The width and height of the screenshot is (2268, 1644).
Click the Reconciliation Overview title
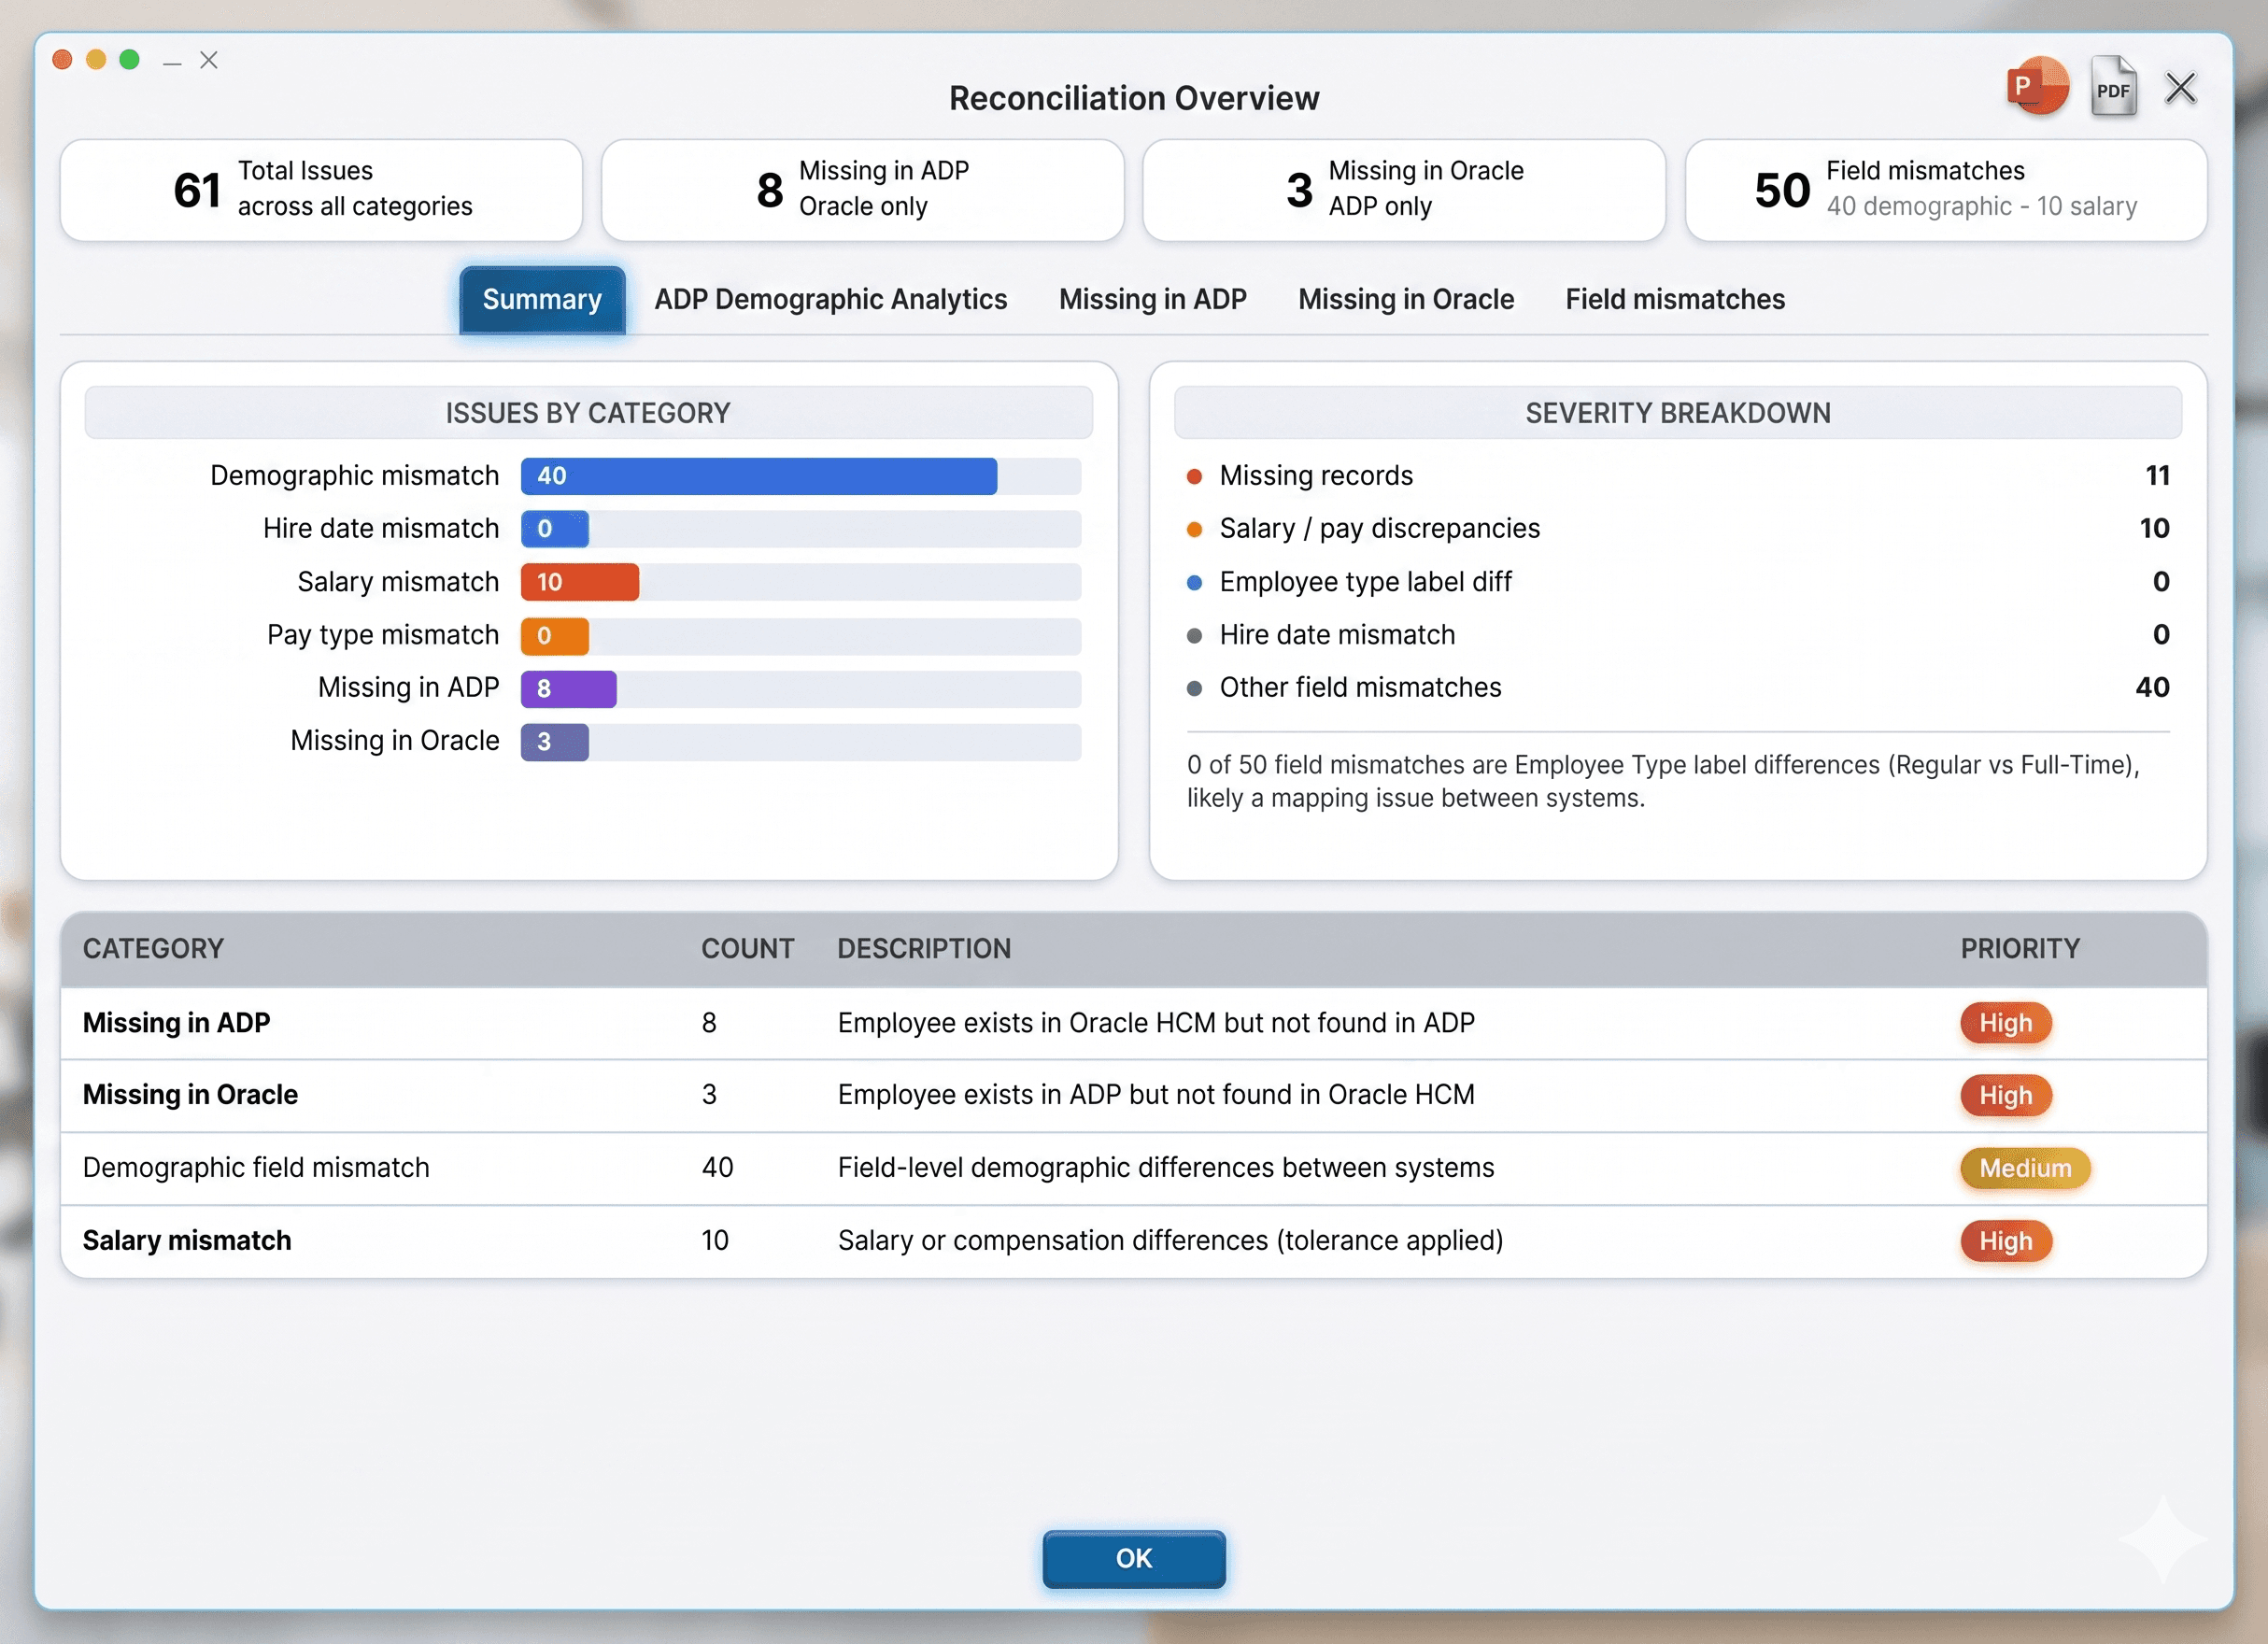pyautogui.click(x=1133, y=98)
